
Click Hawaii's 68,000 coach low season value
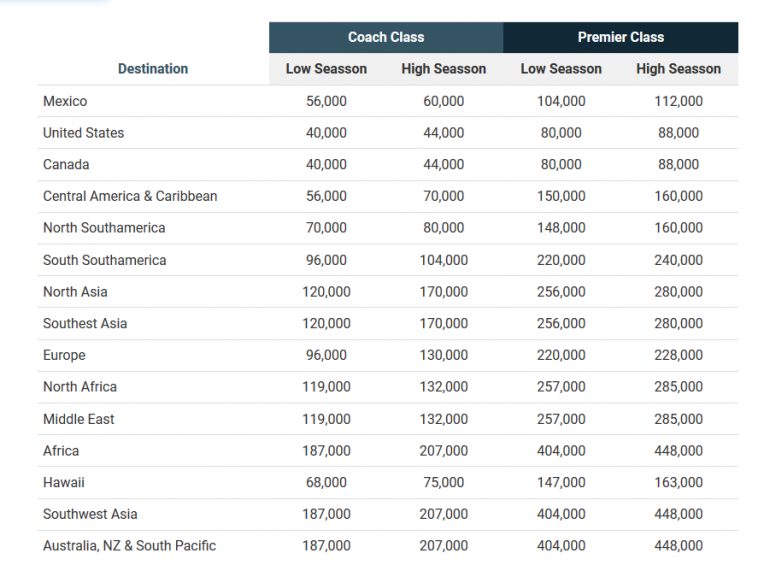[x=326, y=482]
